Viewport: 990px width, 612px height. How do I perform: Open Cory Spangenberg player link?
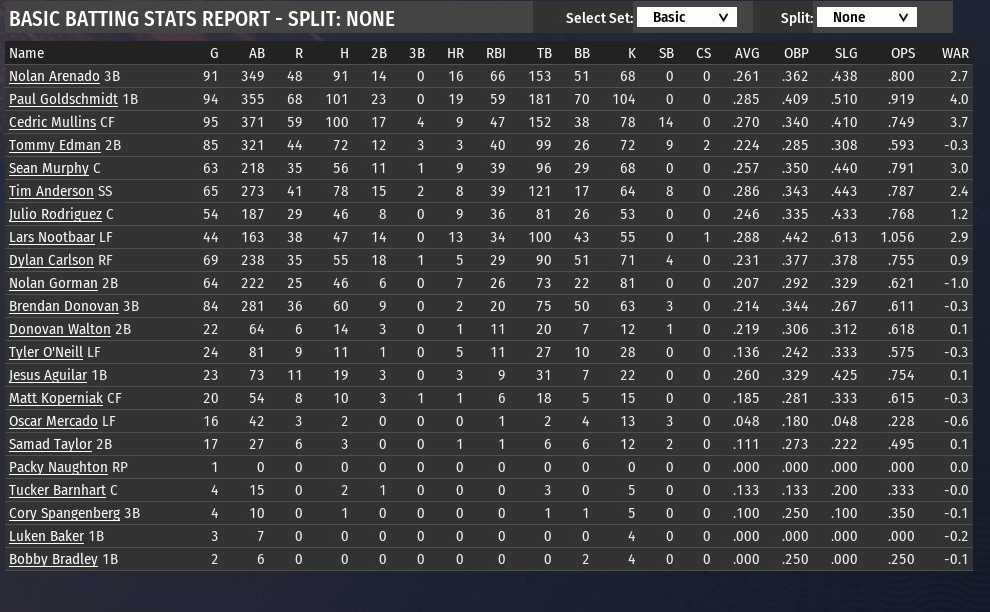(64, 513)
